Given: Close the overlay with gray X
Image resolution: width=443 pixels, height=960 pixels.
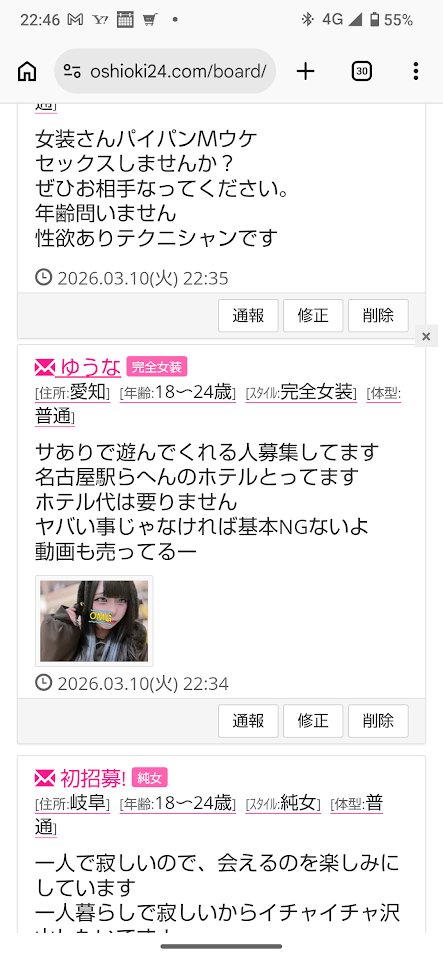Looking at the screenshot, I should [426, 336].
